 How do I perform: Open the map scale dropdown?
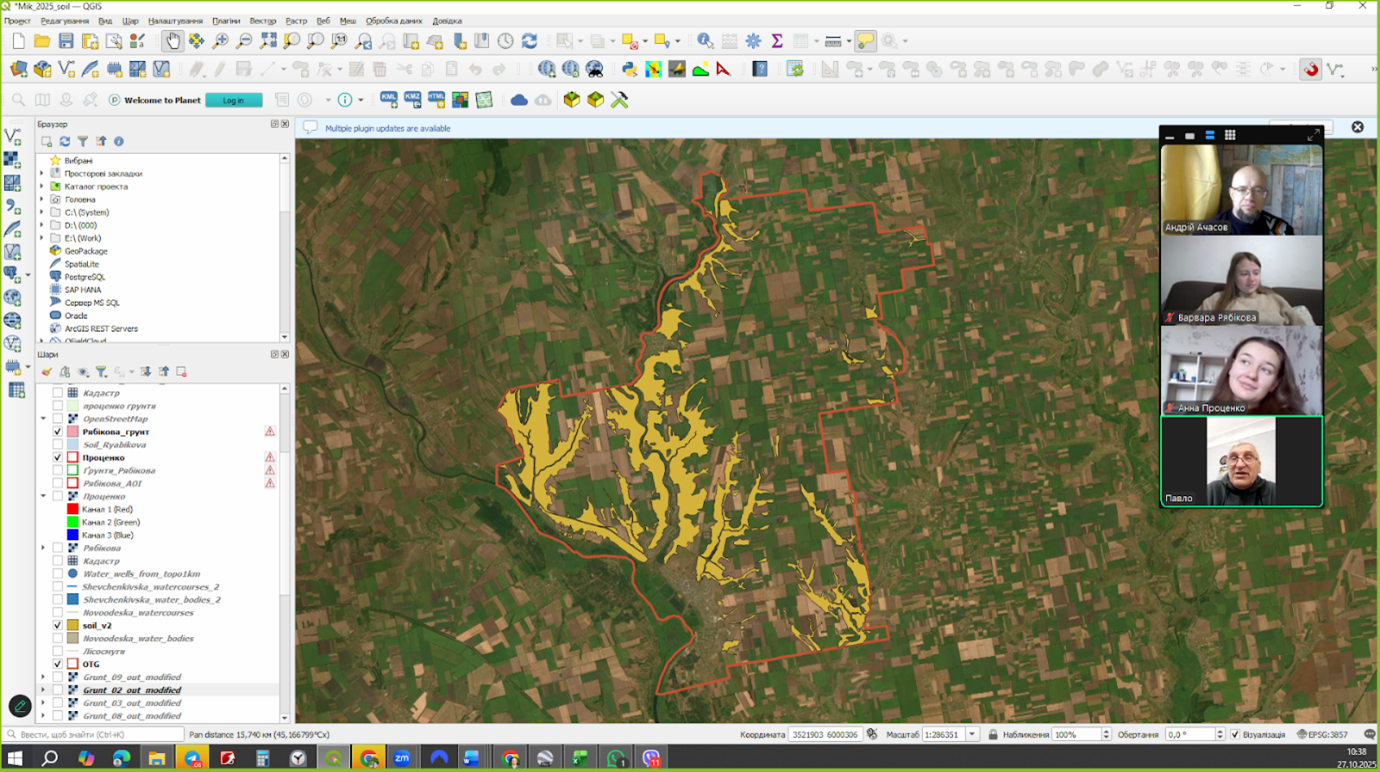pos(971,735)
